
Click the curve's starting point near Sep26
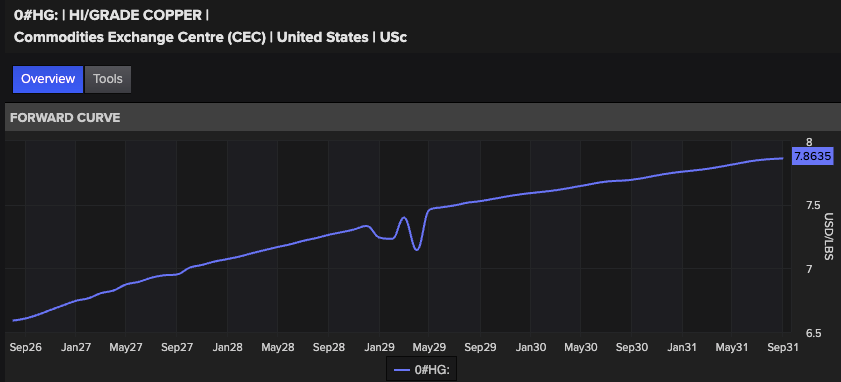coord(14,320)
